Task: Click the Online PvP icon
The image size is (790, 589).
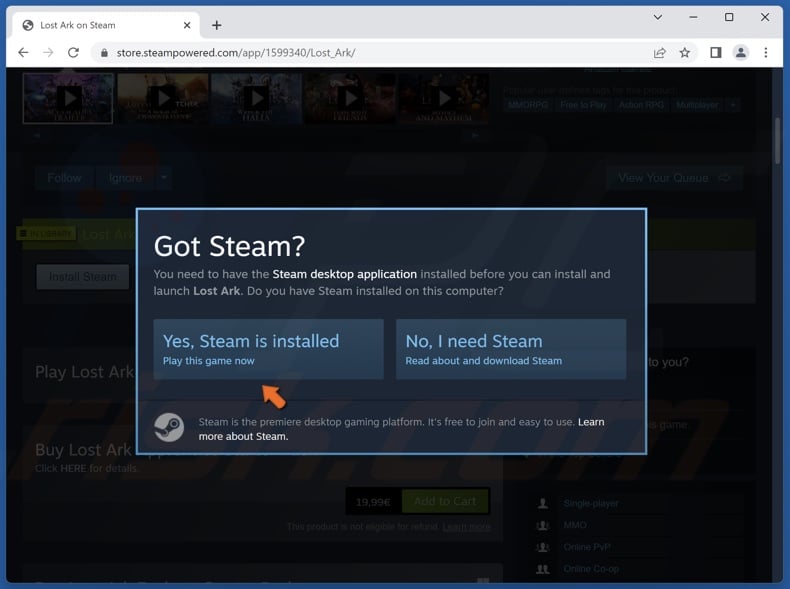Action: click(543, 547)
